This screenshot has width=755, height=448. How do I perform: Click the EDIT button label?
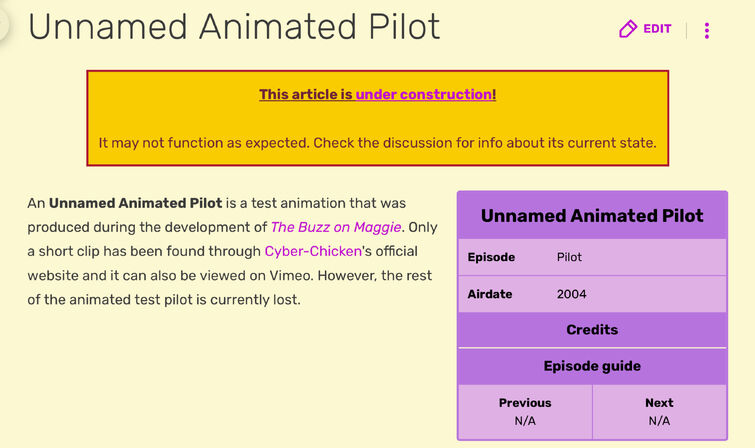(x=657, y=29)
